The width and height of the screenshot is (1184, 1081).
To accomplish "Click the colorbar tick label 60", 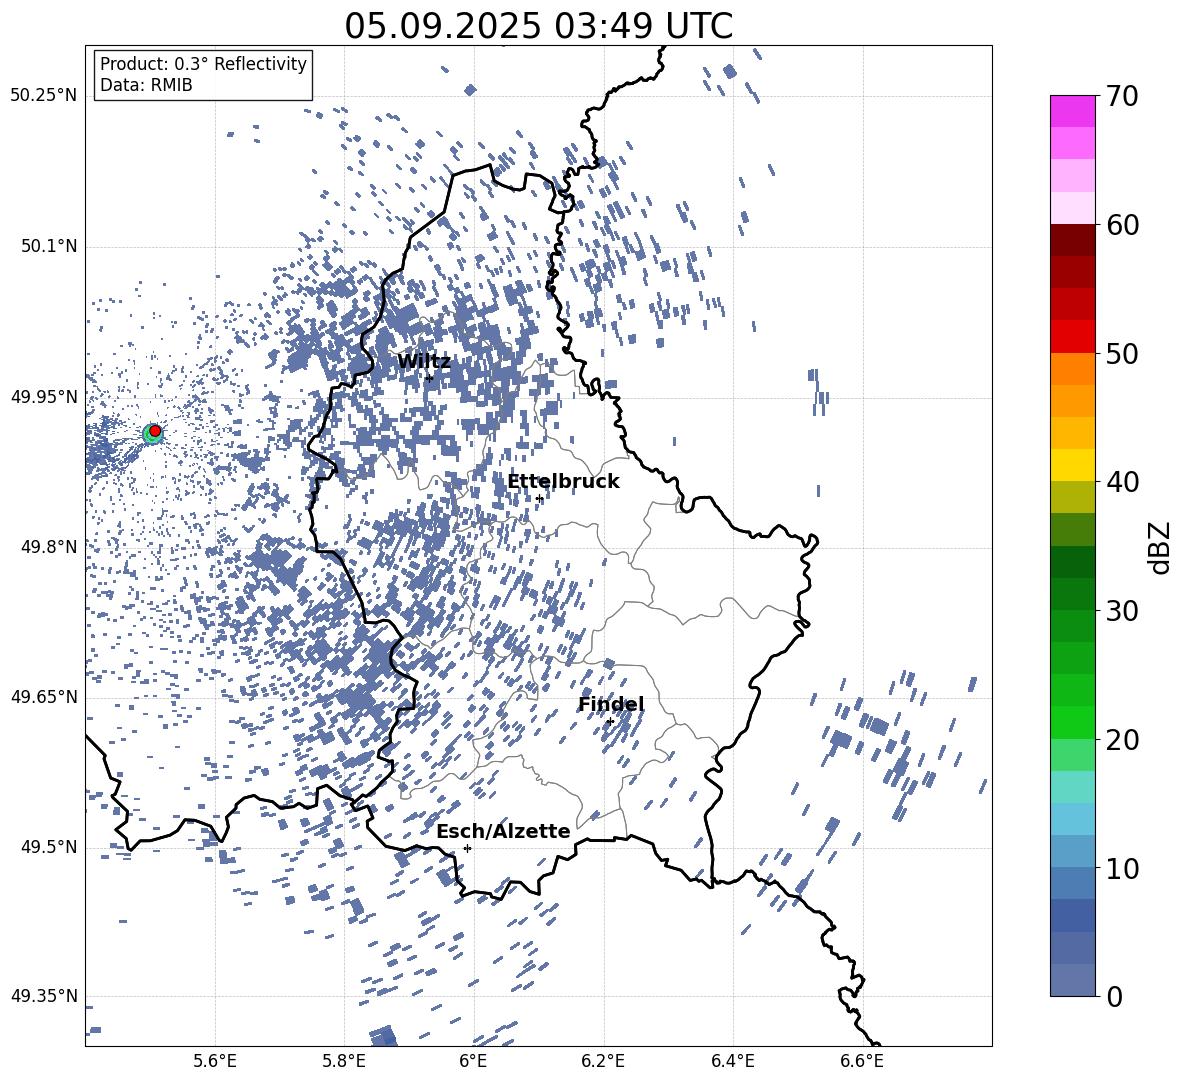I will (1121, 225).
